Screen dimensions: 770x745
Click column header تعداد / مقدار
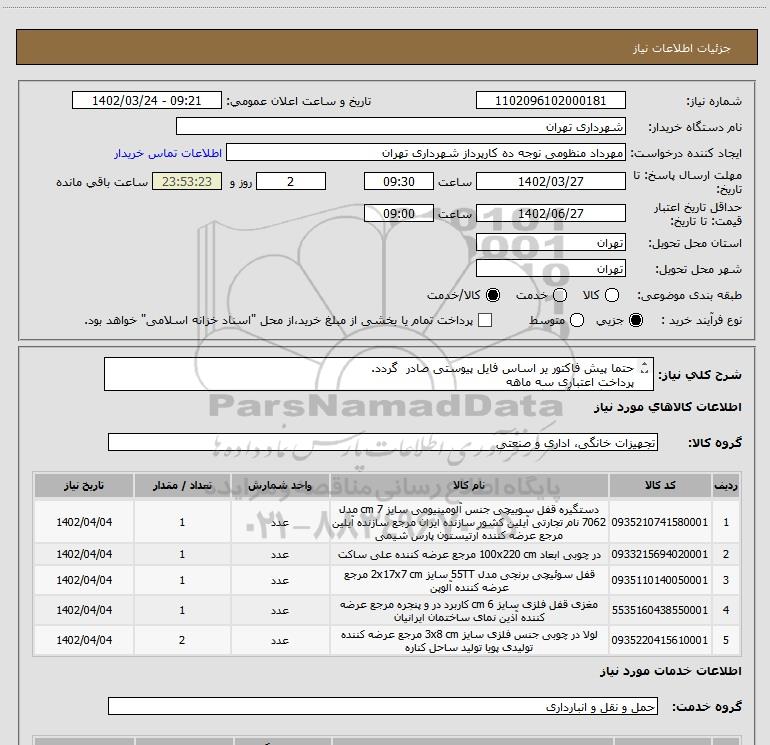tap(182, 486)
